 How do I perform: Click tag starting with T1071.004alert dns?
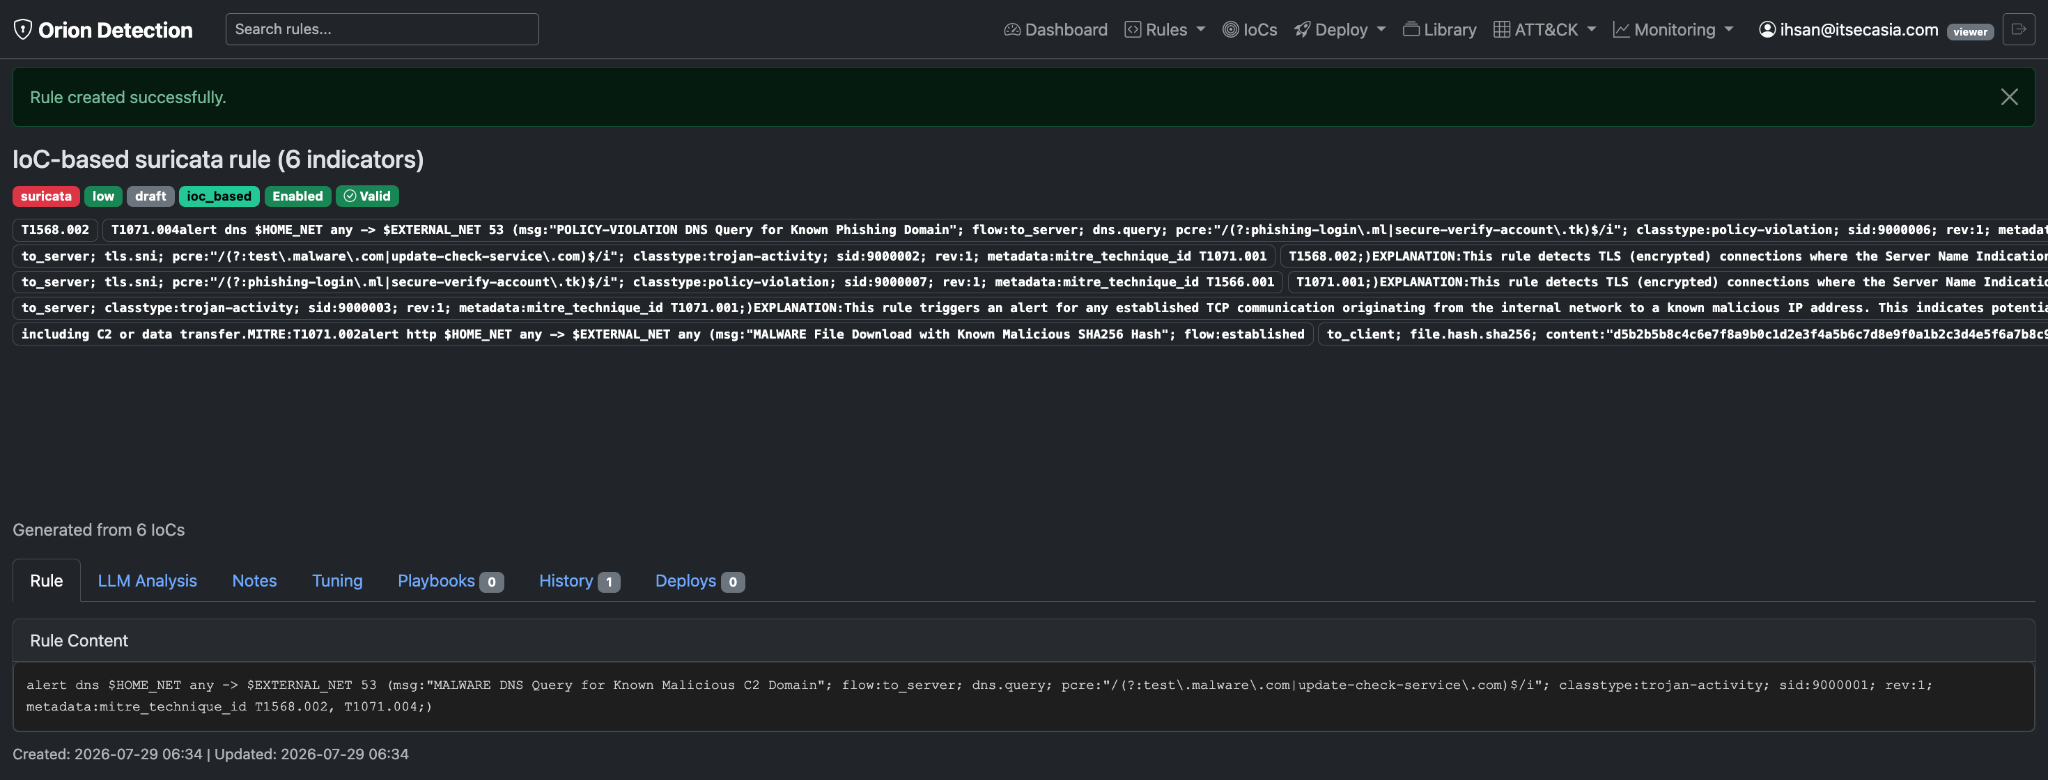1075,230
